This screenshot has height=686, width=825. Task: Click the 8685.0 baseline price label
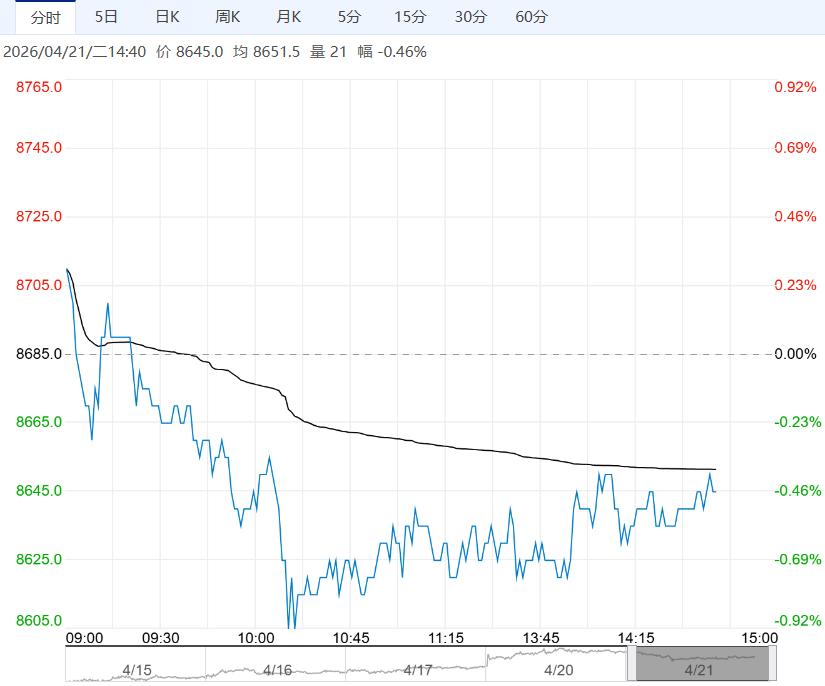pos(39,354)
